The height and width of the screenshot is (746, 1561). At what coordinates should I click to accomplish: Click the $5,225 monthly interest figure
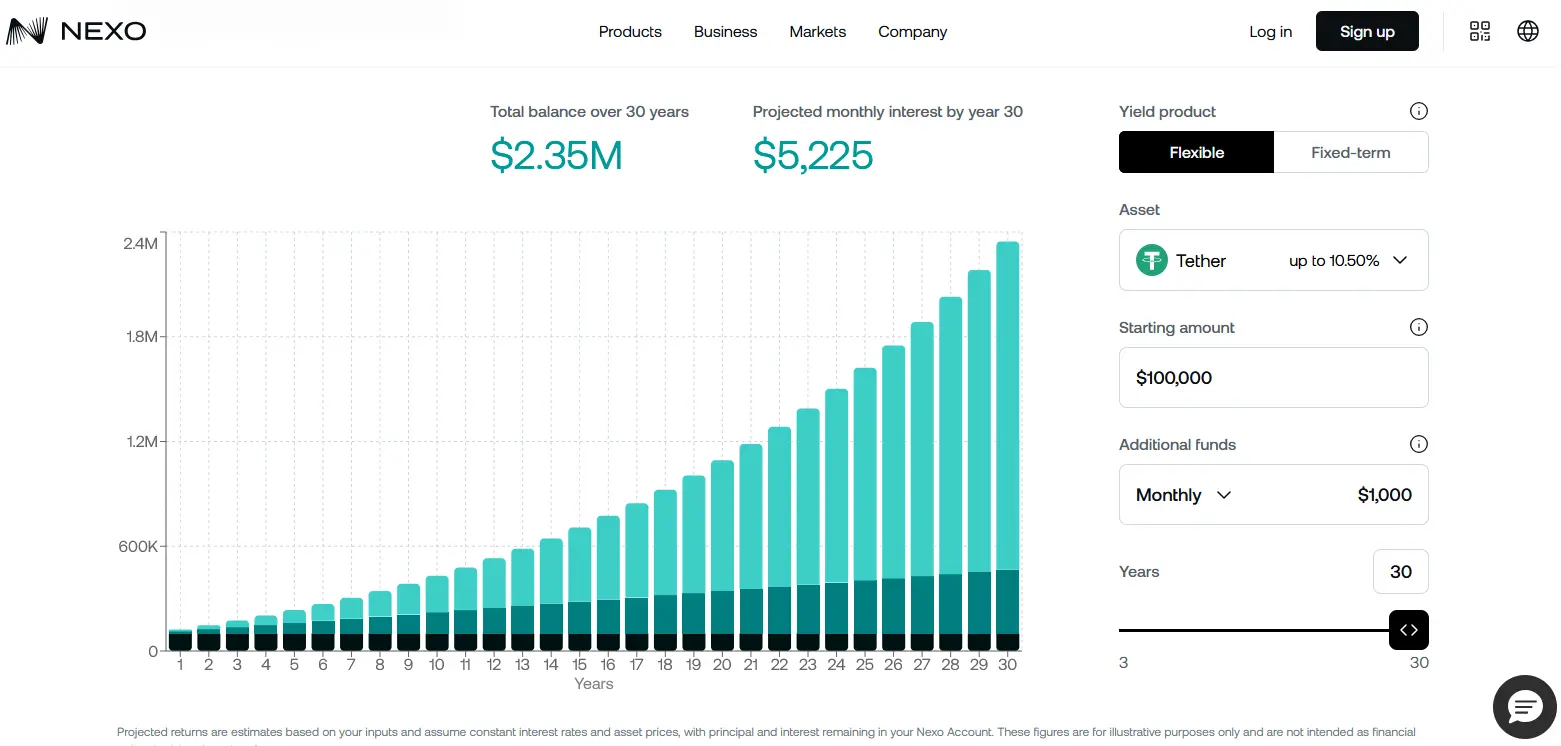[x=813, y=155]
